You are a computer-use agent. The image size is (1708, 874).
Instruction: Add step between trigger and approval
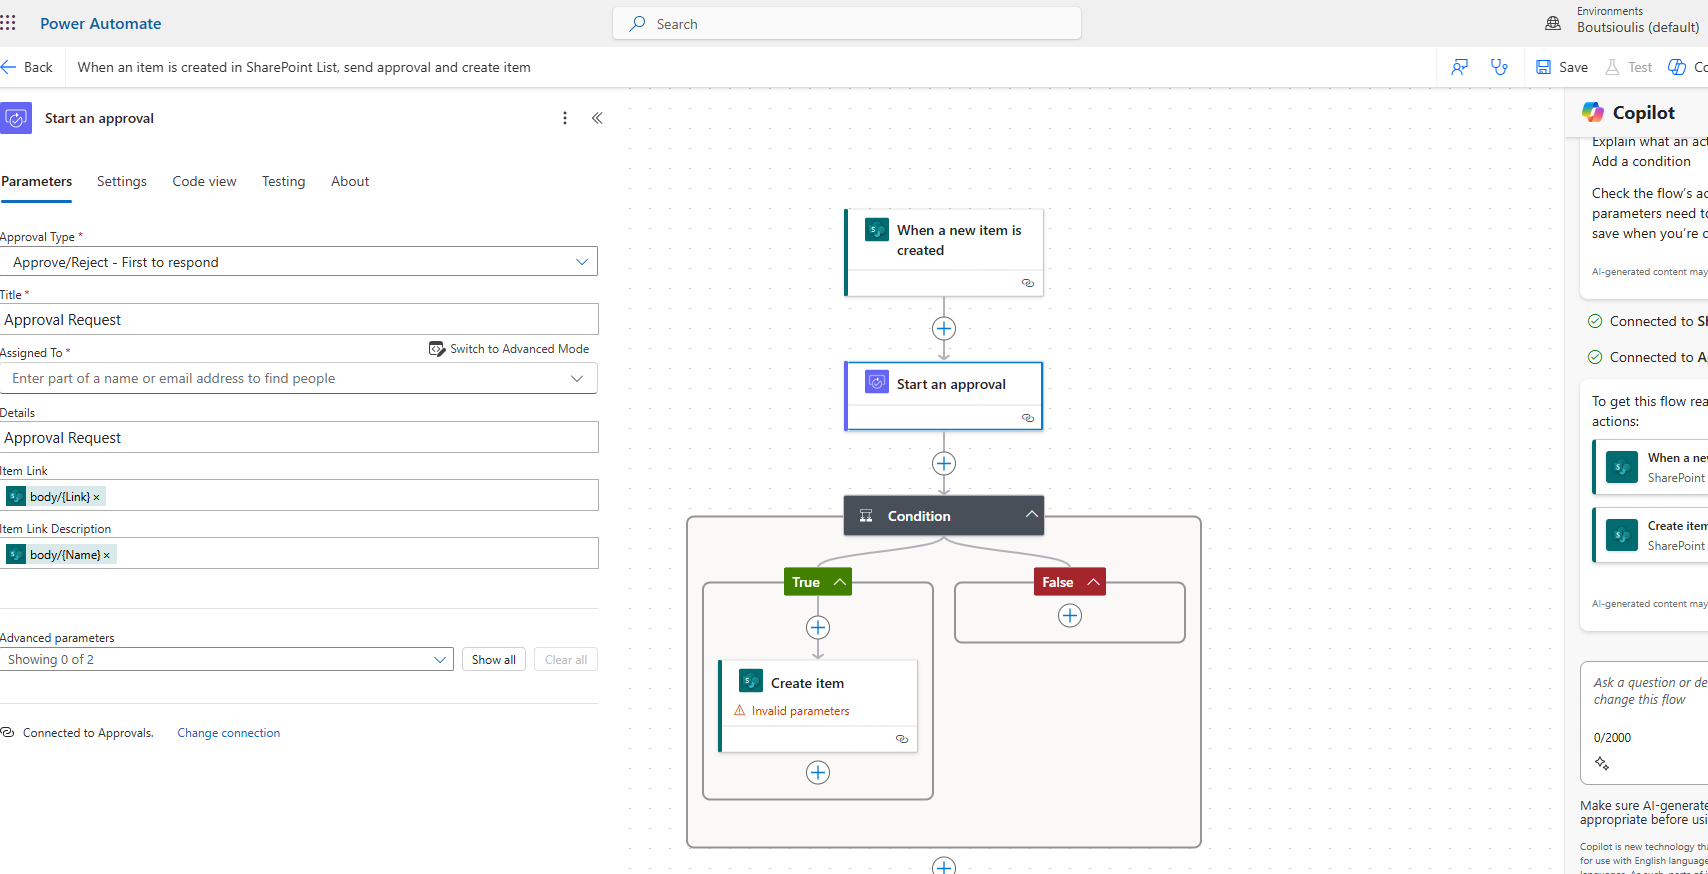(x=944, y=329)
